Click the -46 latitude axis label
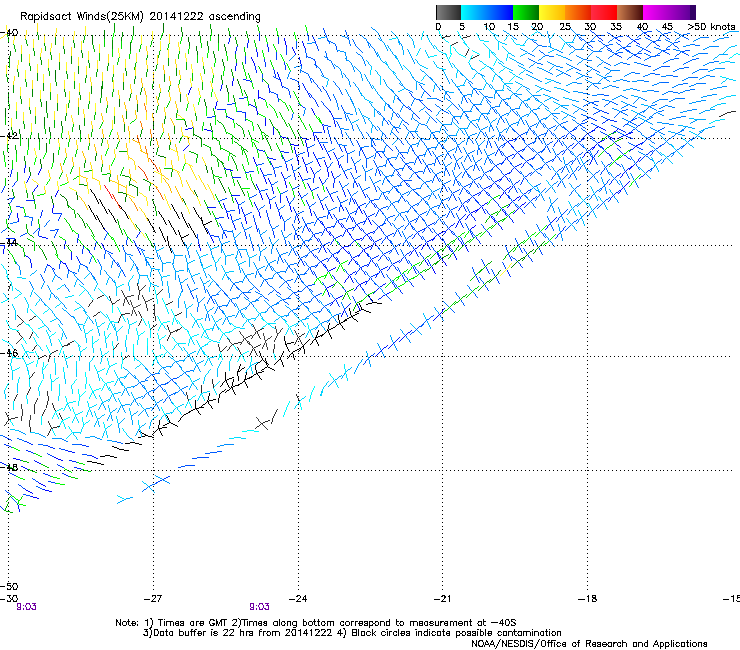Viewport: 740px width, 650px height. tap(9, 353)
